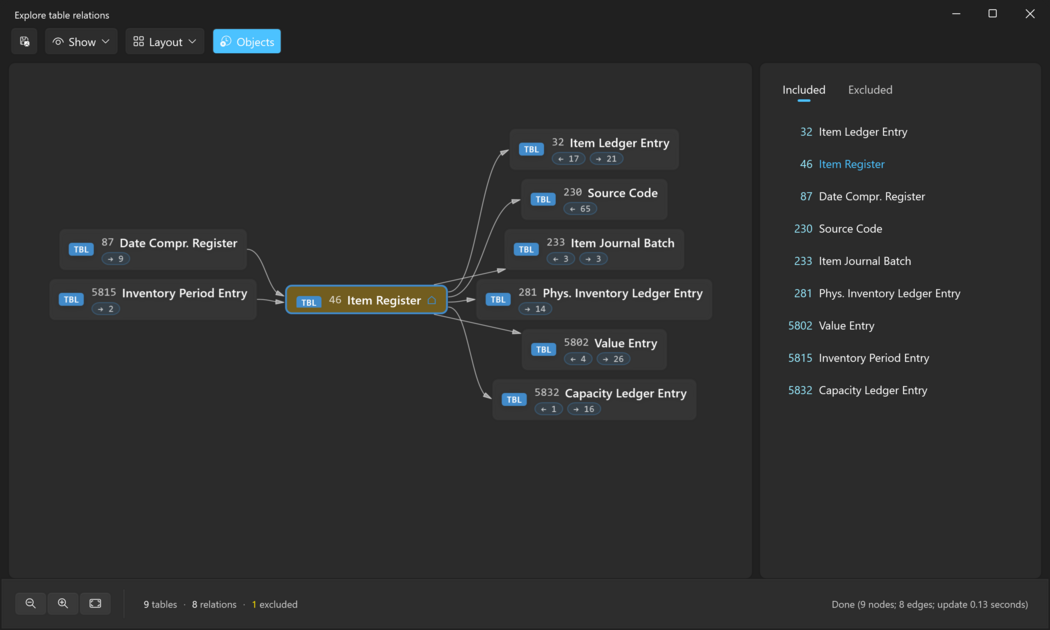The height and width of the screenshot is (630, 1050).
Task: Click the "9 tables" status text
Action: tap(160, 604)
